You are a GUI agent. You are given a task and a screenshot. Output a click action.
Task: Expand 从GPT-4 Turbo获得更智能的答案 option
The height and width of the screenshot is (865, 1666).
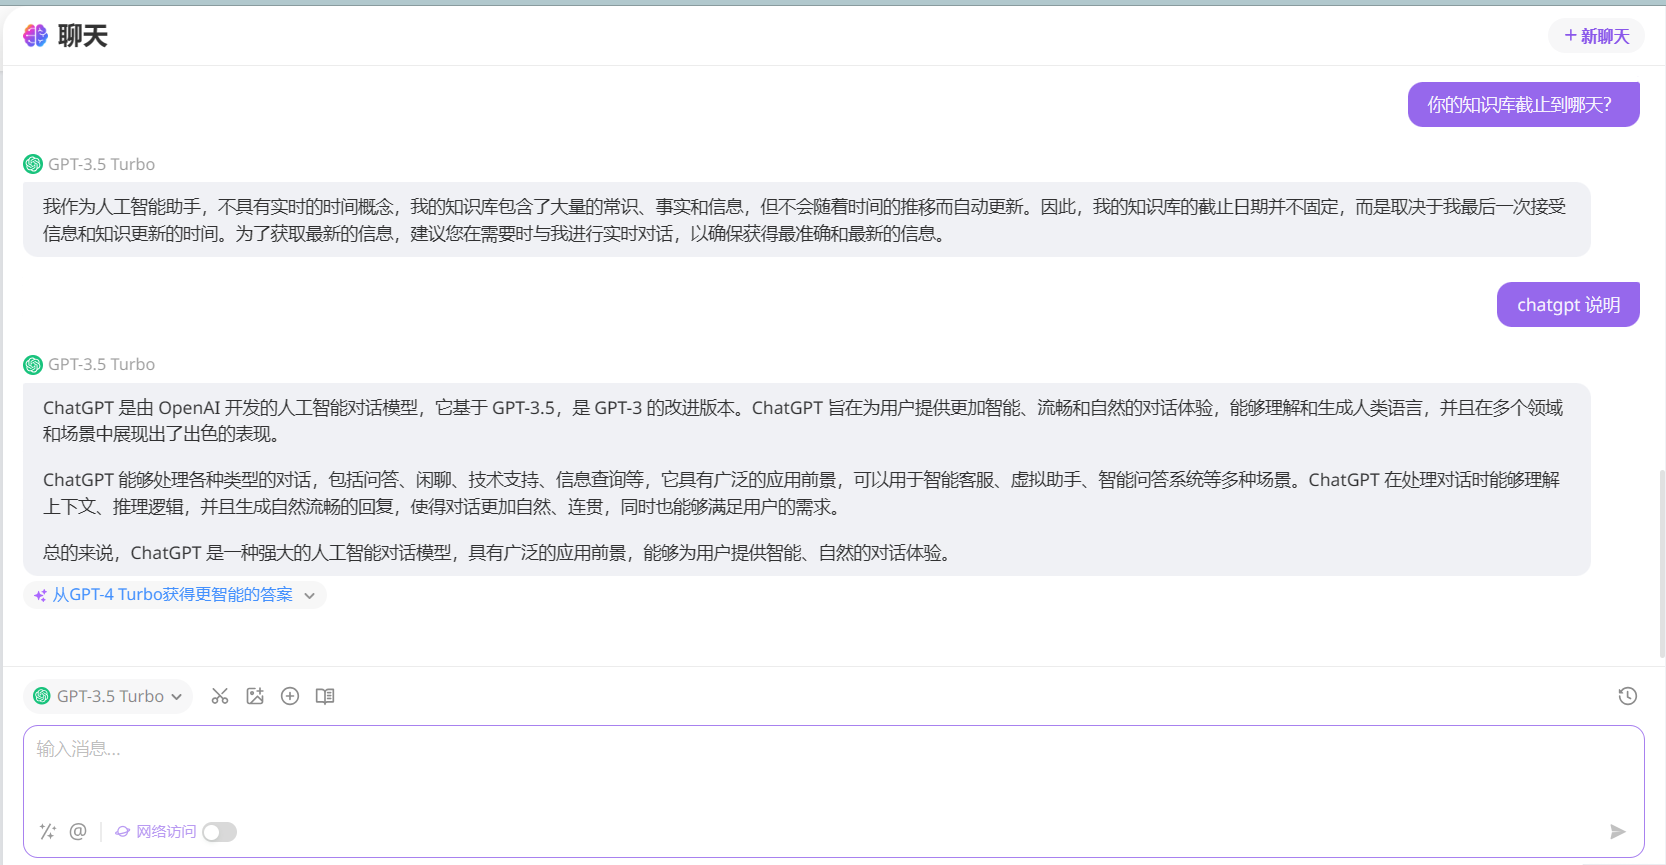point(175,595)
